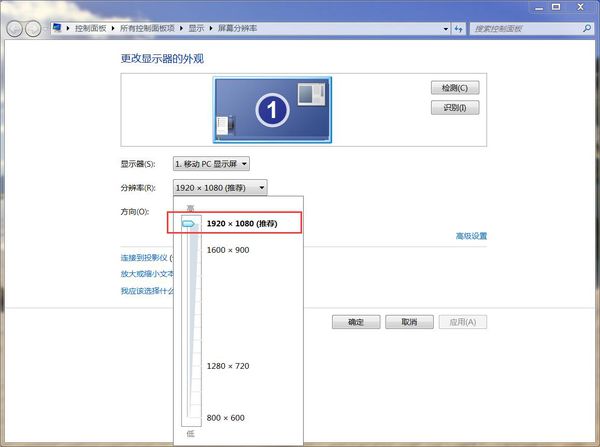This screenshot has width=600, height=447.
Task: Maximize the control panel window
Action: (556, 7)
